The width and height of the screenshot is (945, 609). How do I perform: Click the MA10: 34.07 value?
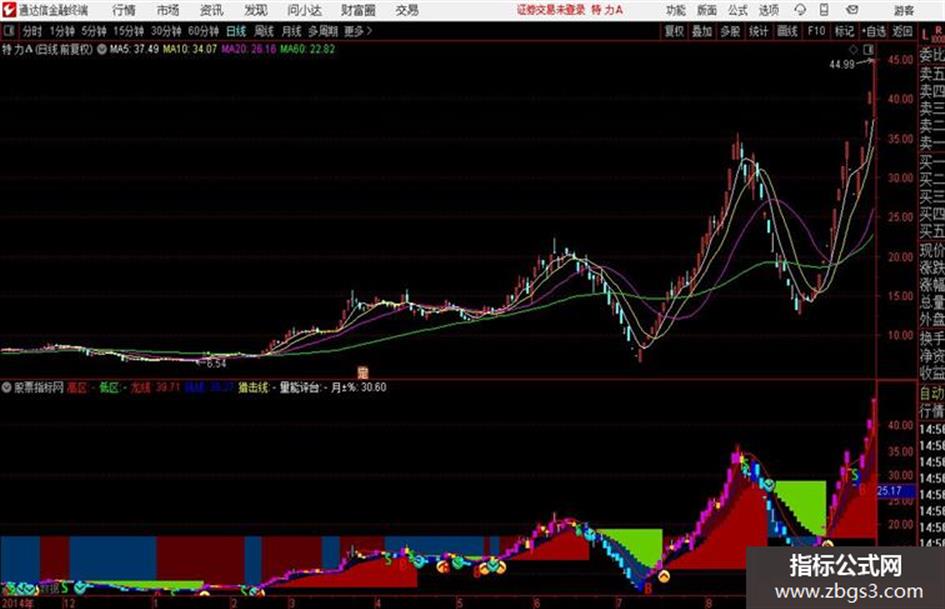190,49
